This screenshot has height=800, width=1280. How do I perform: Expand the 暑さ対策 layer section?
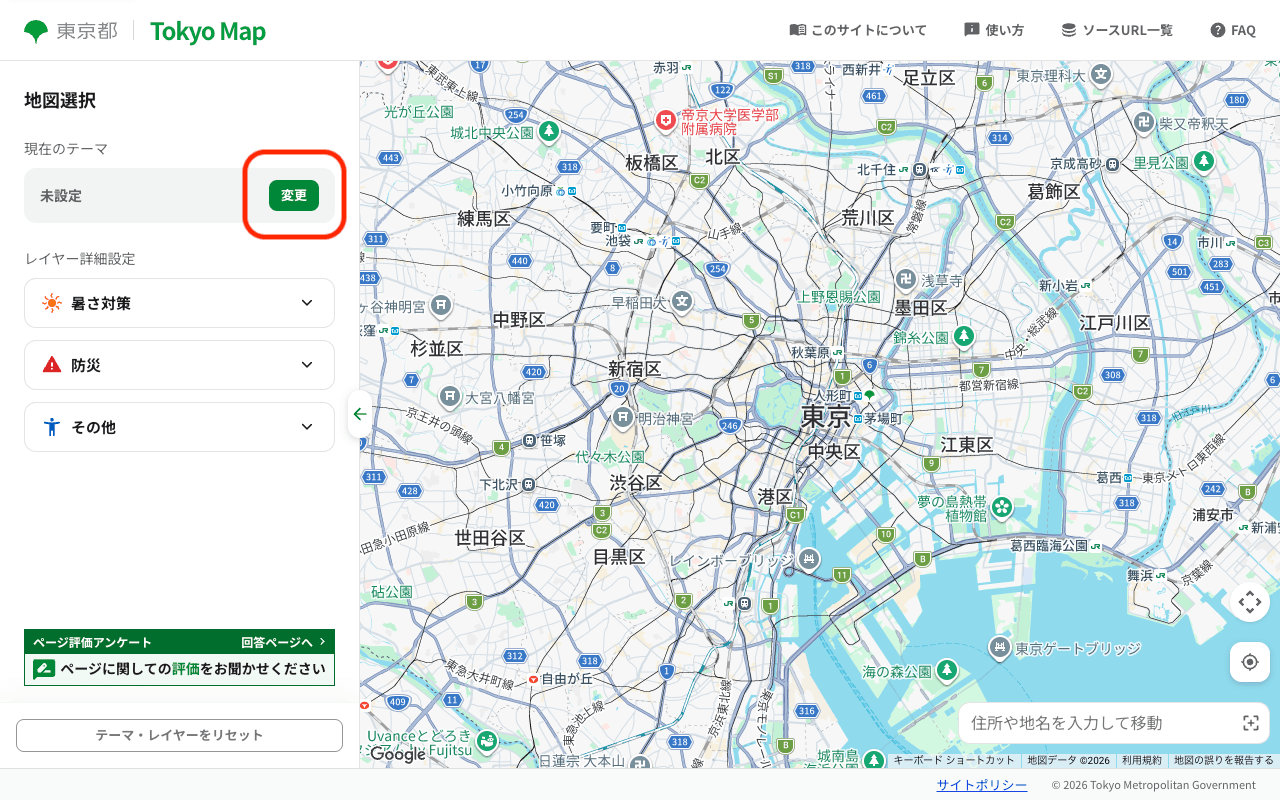(x=179, y=303)
